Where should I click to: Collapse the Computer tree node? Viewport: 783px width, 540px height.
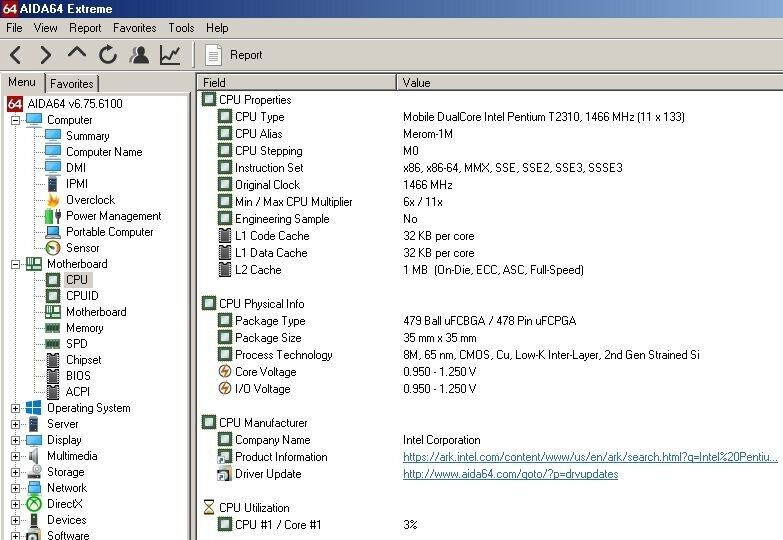[x=15, y=120]
